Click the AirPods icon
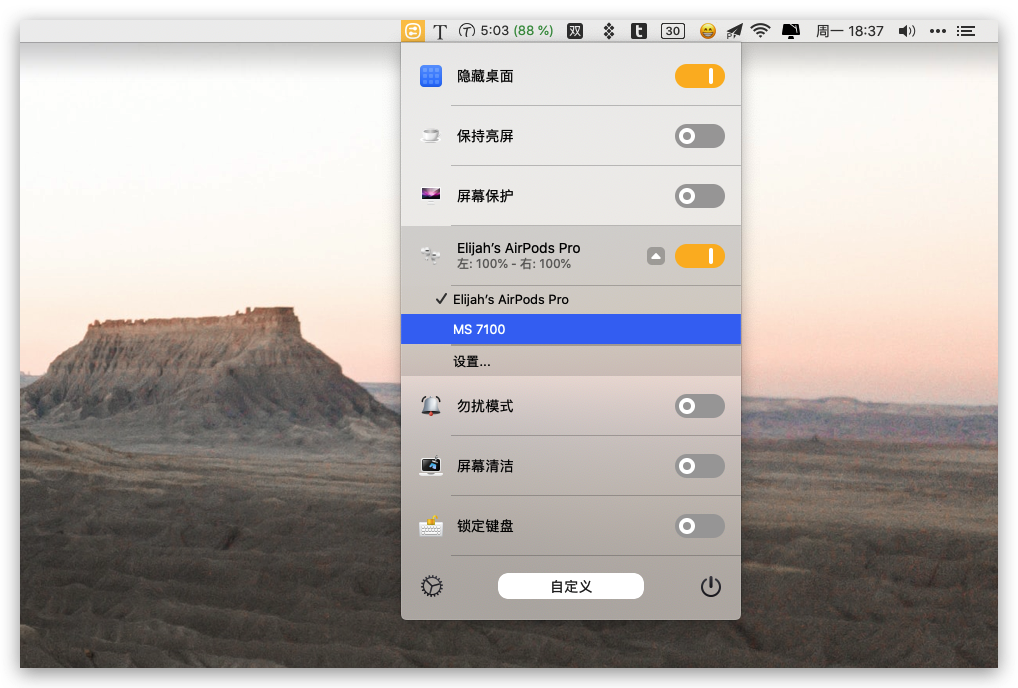Screen dimensions: 1018x688 [430, 256]
